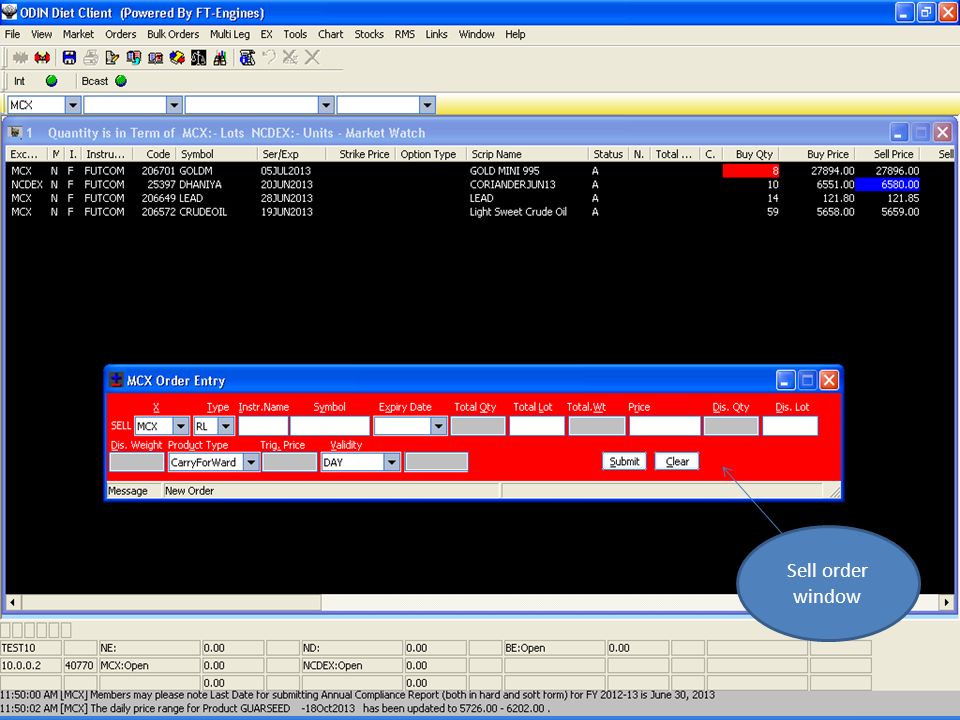Open the File menu
This screenshot has height=720, width=960.
[x=12, y=34]
